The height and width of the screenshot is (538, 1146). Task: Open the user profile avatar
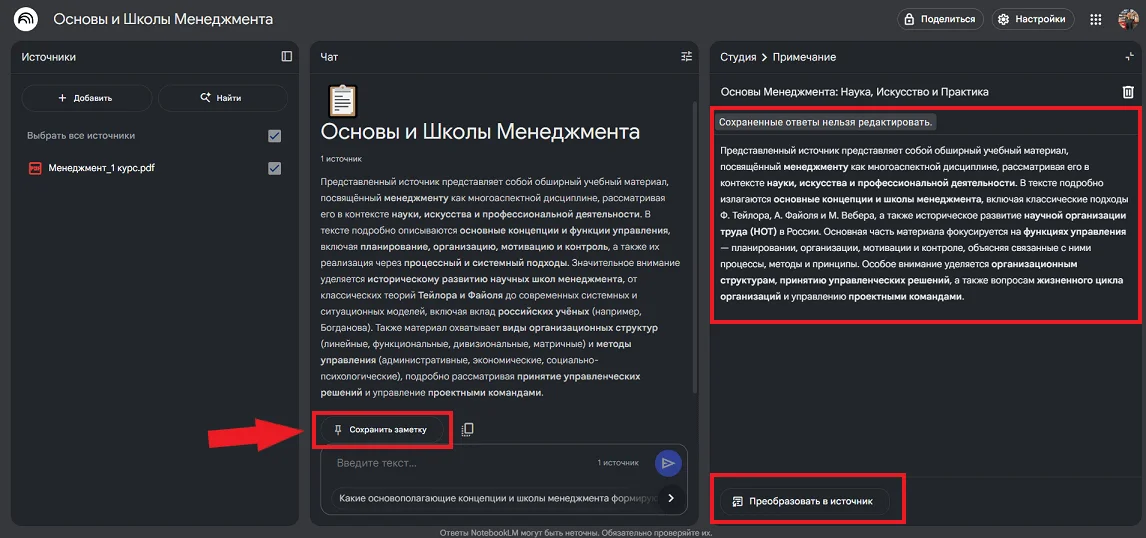click(x=1127, y=19)
